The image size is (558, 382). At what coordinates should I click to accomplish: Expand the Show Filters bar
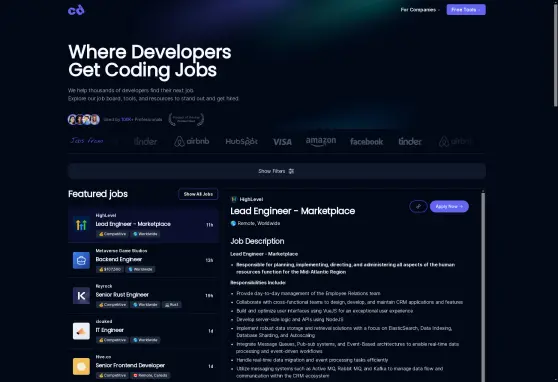(x=277, y=171)
